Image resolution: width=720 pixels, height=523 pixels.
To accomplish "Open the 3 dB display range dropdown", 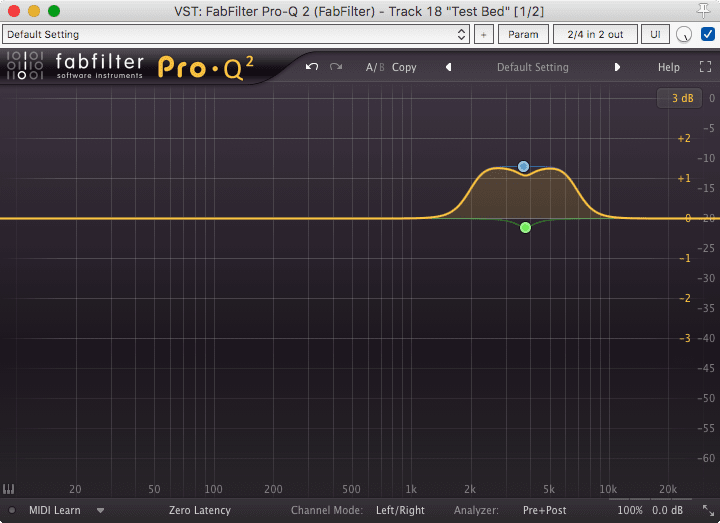I will click(682, 98).
